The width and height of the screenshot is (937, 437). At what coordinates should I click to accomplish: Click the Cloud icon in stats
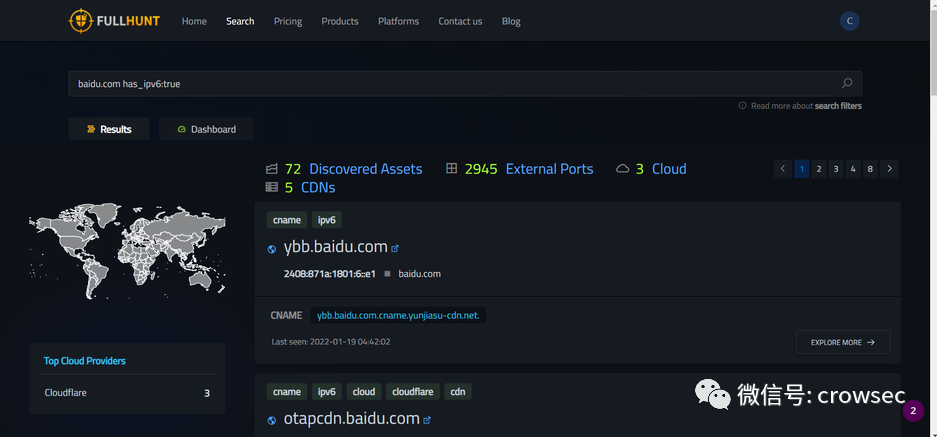[623, 169]
